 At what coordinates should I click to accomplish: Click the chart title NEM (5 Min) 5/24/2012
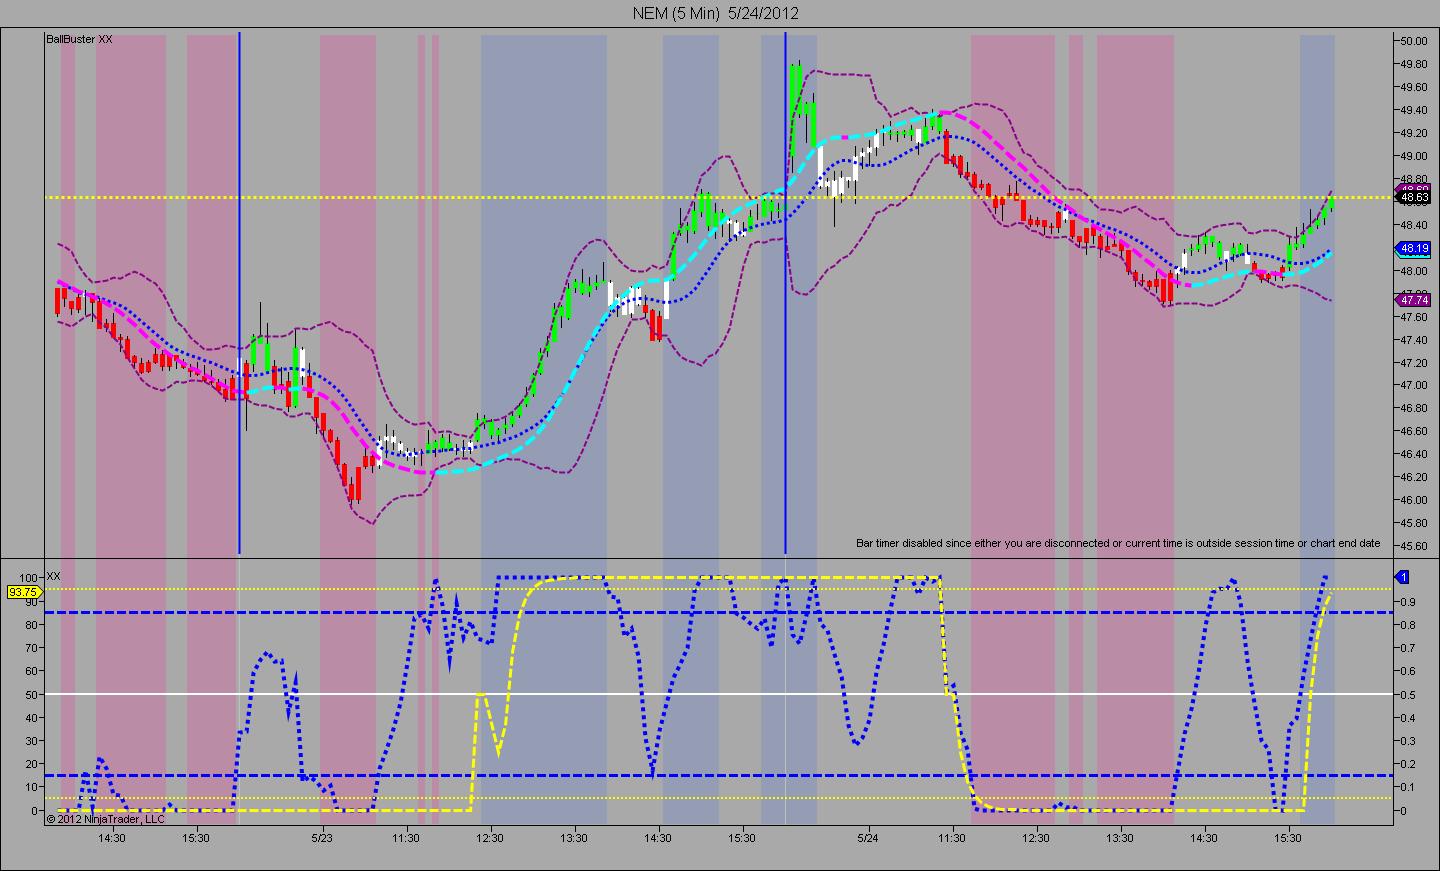tap(715, 13)
